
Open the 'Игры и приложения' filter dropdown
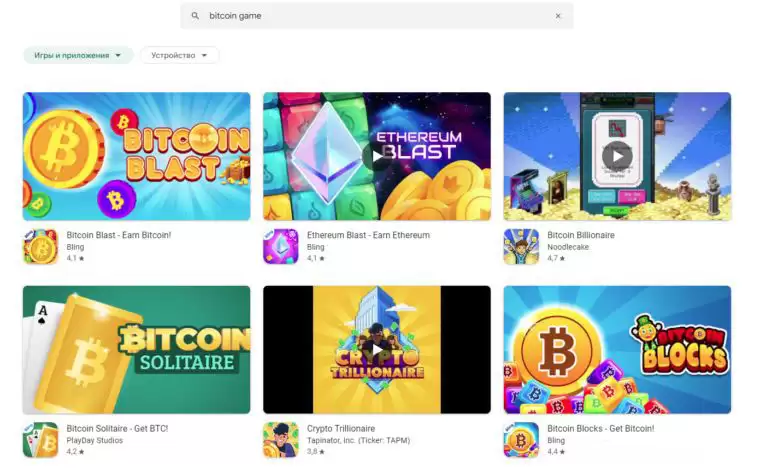point(78,55)
